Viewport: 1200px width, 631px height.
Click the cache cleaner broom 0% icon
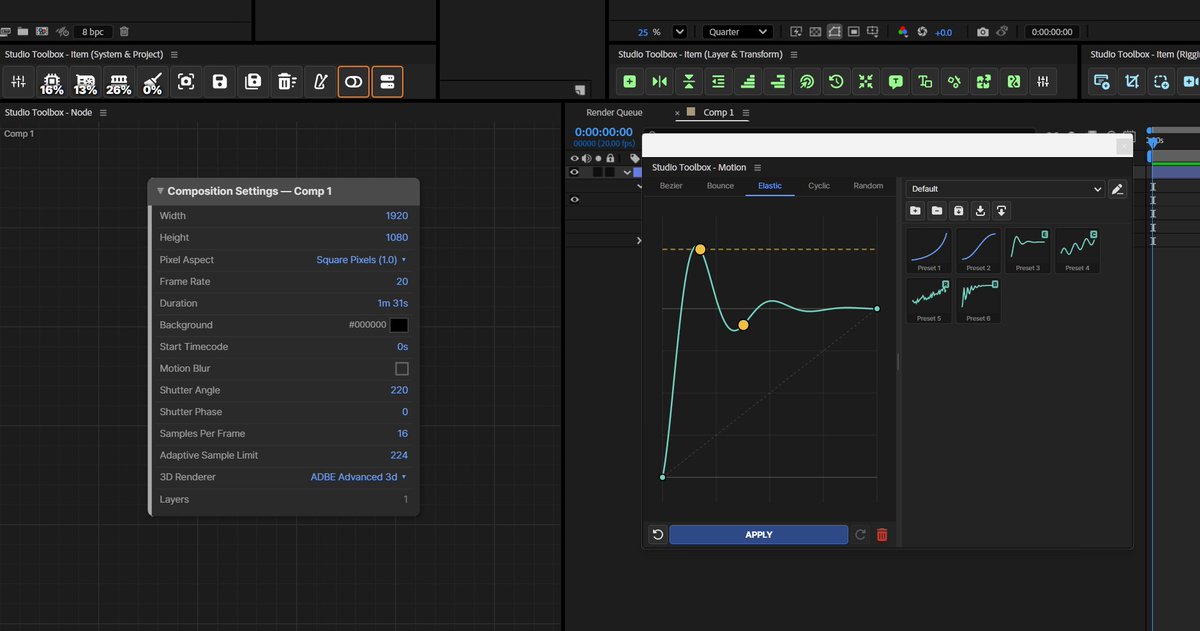click(x=152, y=82)
